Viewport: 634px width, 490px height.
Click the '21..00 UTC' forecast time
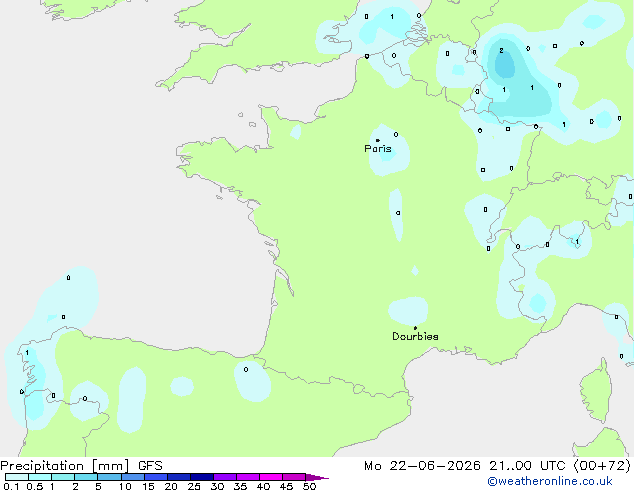pos(527,466)
